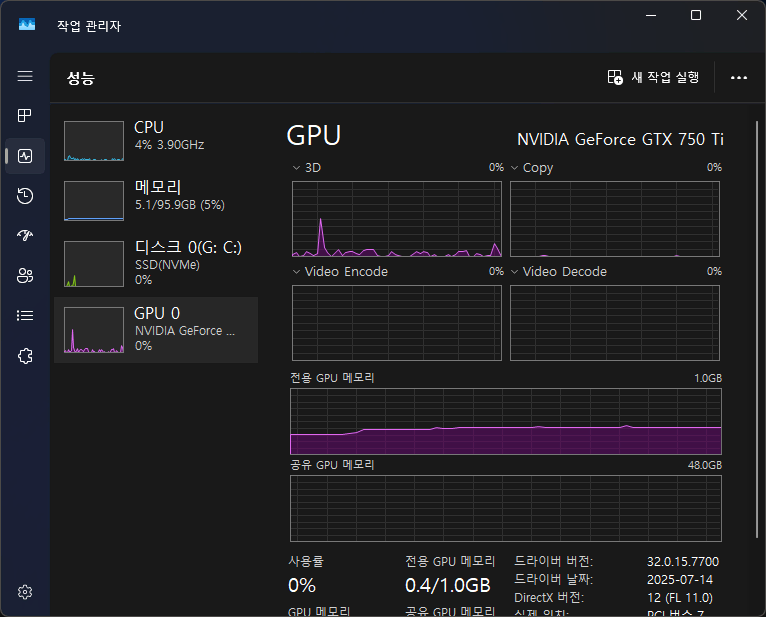Click the NVIDIA GeForce GTX 750 Ti title

coord(620,140)
